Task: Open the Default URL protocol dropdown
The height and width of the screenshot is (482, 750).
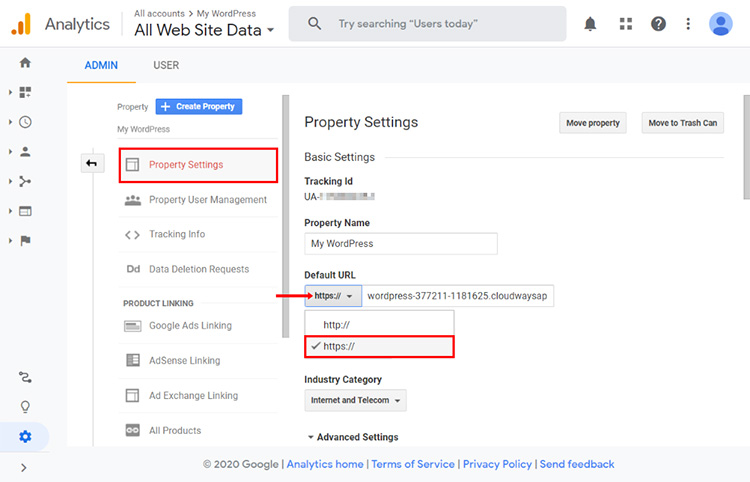Action: click(333, 296)
